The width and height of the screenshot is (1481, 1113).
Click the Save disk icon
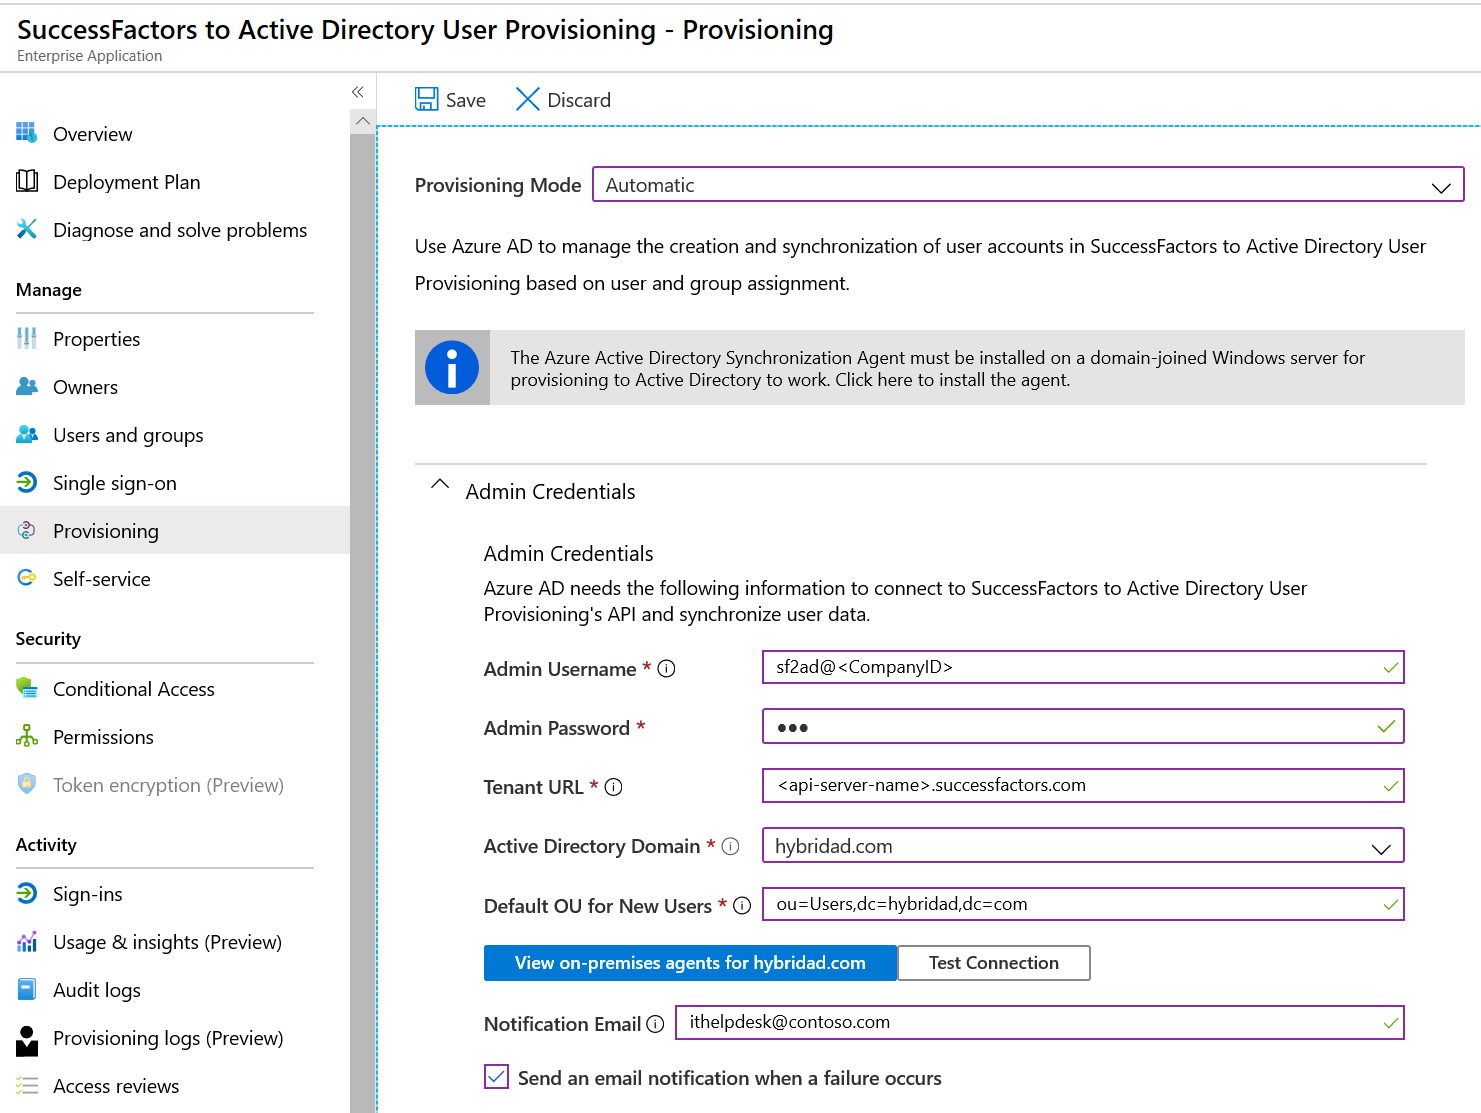click(427, 99)
